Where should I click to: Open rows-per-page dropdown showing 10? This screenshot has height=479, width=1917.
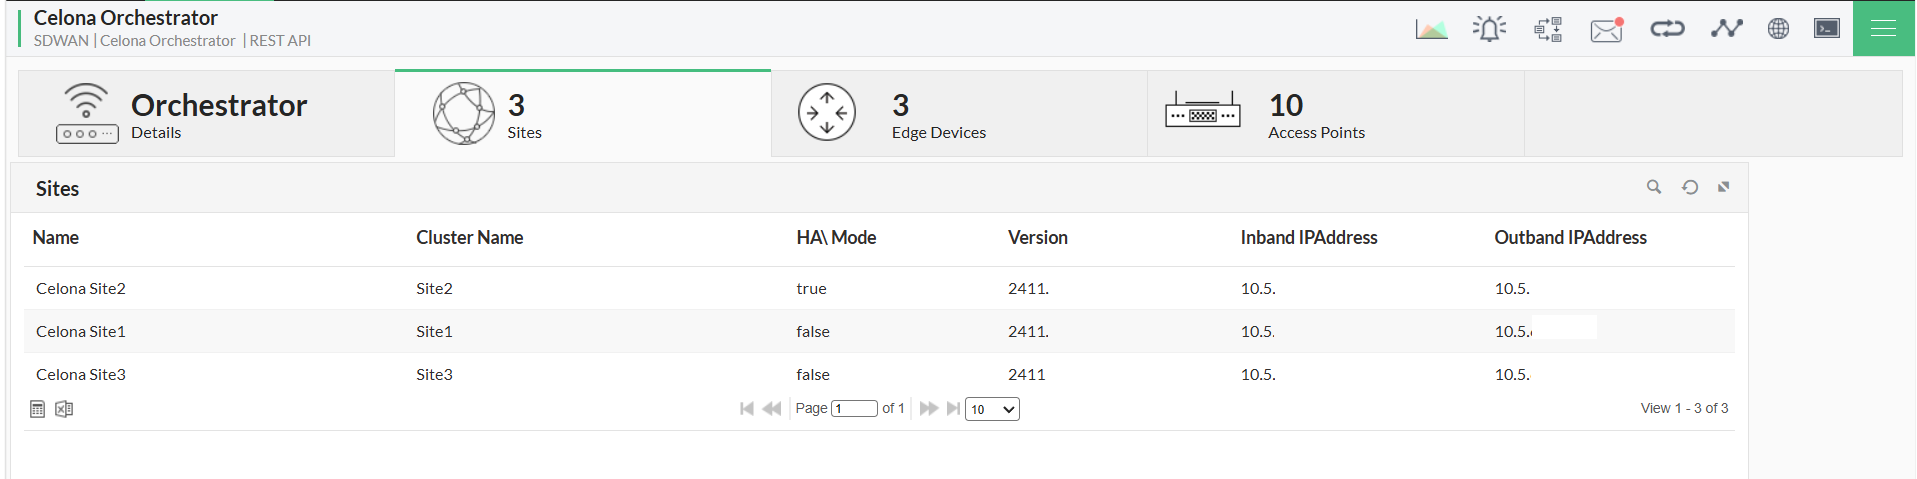[992, 409]
